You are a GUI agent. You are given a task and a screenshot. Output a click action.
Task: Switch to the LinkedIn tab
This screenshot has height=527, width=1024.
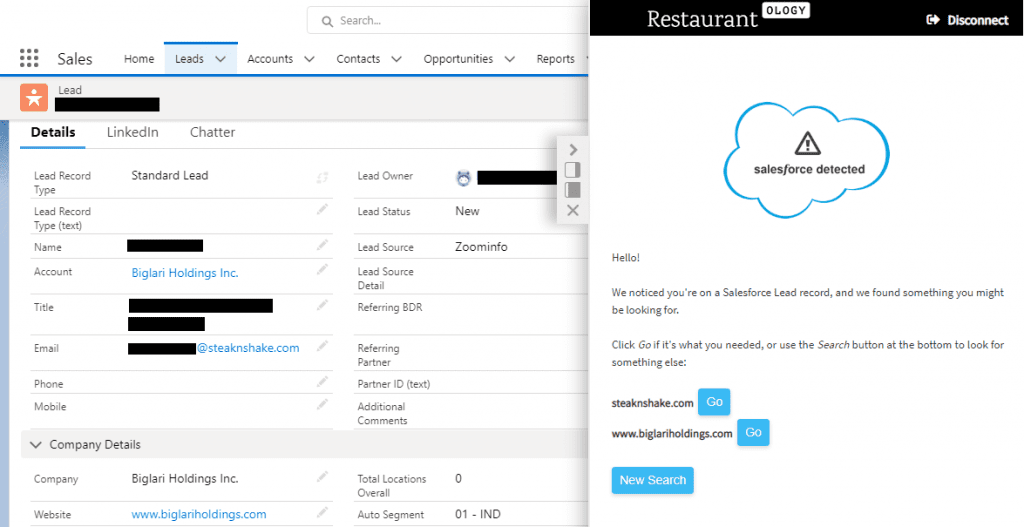pos(133,133)
